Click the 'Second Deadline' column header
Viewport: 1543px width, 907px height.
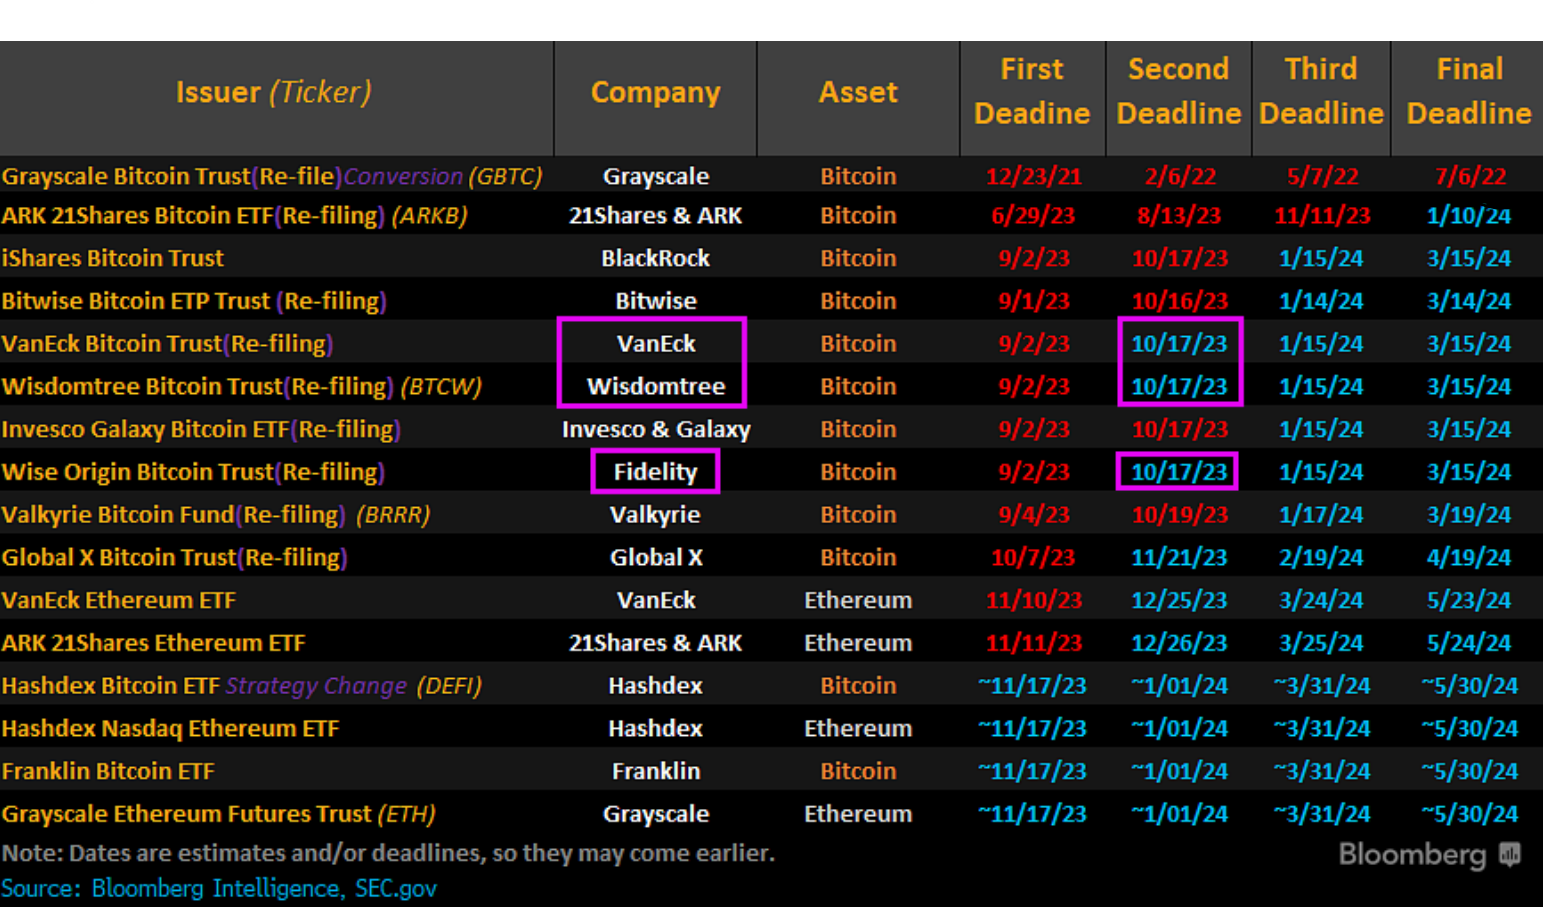tap(1179, 91)
